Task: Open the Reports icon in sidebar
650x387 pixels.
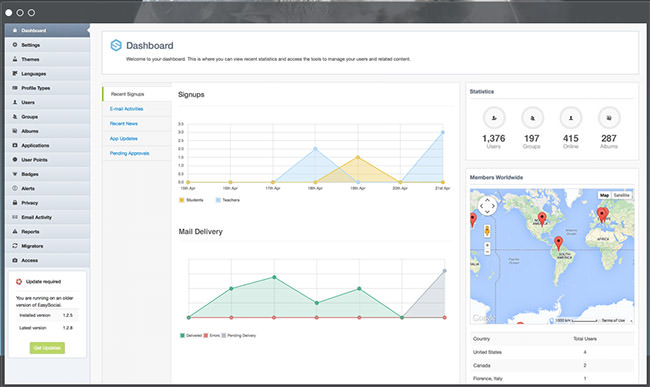Action: (15, 231)
